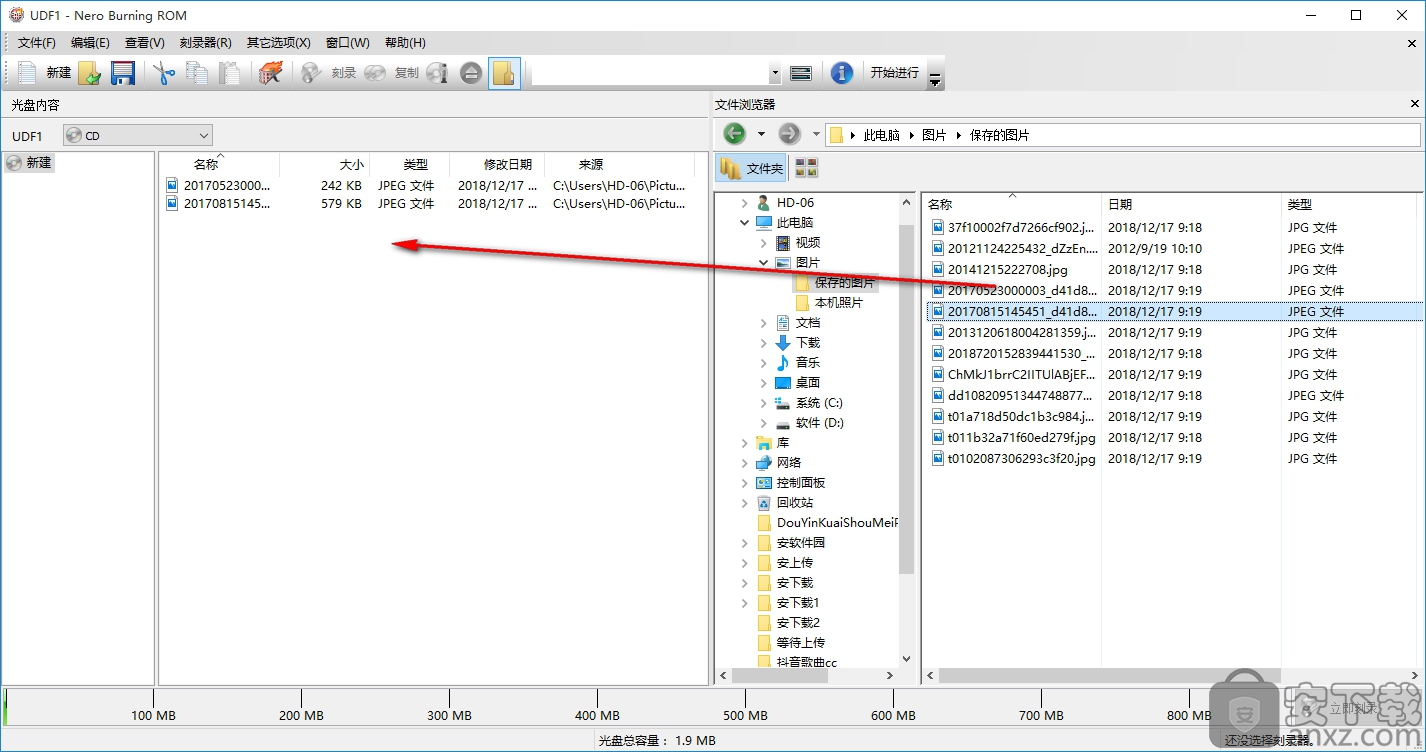
Task: Save the compilation using the floppy disk icon
Action: [122, 73]
